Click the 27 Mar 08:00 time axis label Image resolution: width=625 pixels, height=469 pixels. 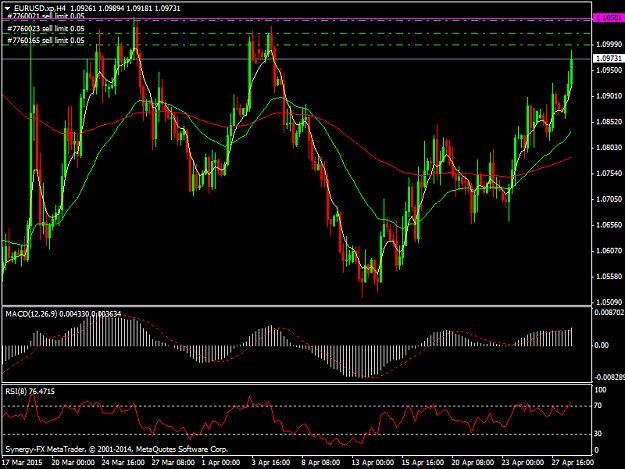[x=173, y=463]
